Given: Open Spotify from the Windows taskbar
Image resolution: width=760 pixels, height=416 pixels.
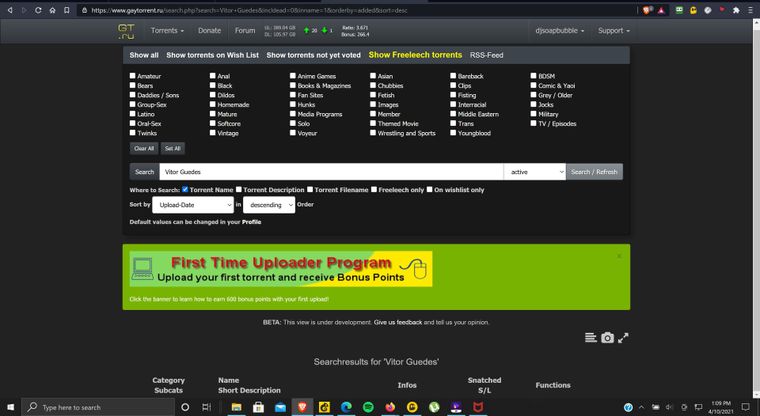Looking at the screenshot, I should [366, 407].
